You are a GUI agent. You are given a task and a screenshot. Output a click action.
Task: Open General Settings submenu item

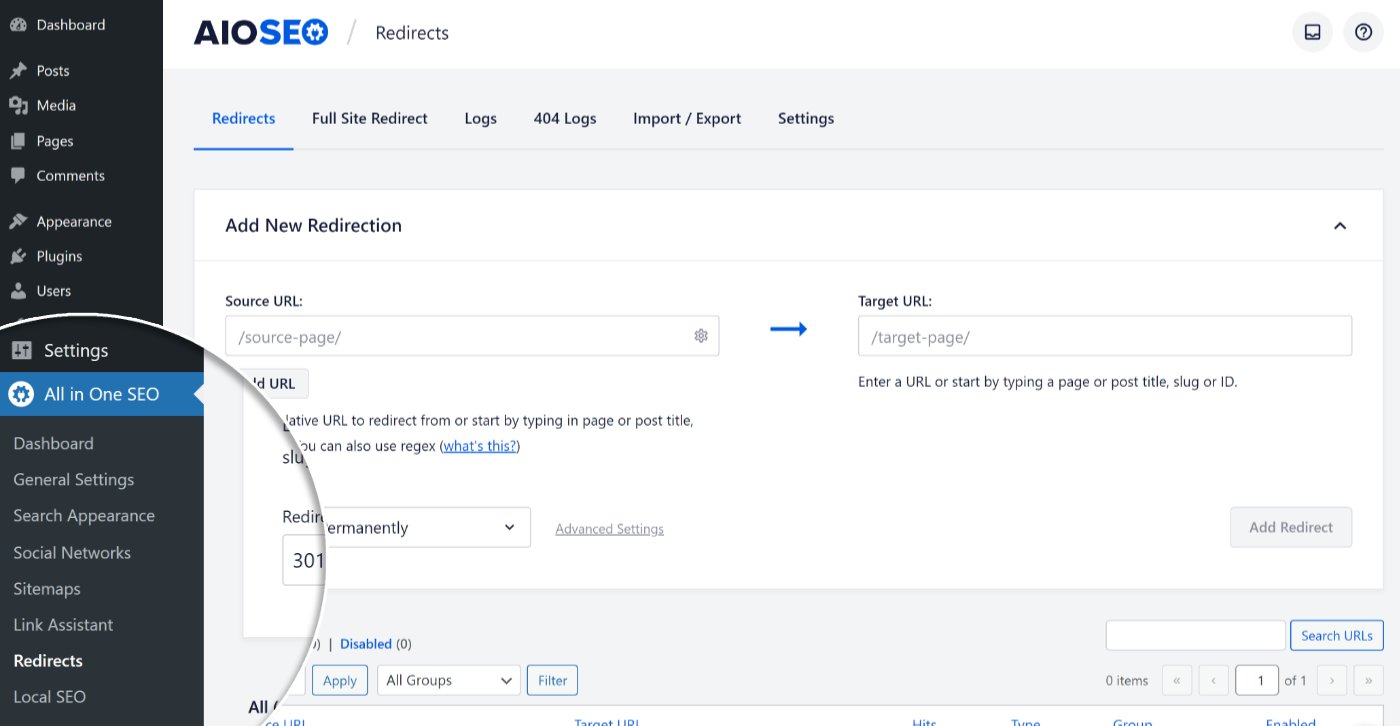point(74,479)
